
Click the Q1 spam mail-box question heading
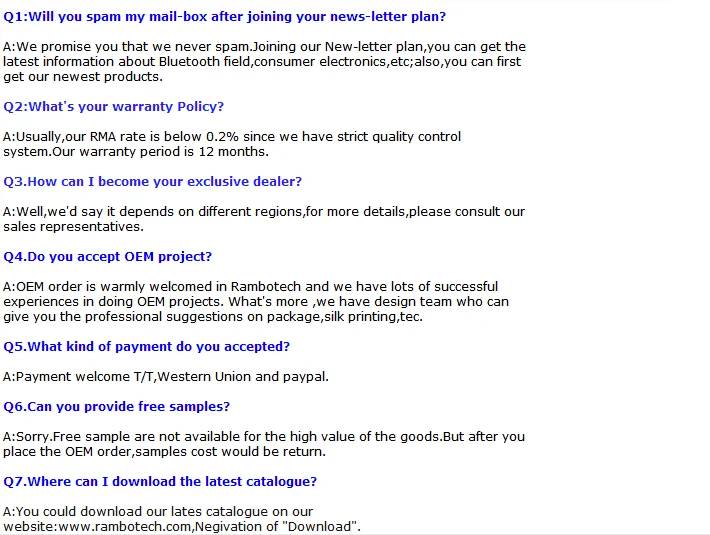(x=224, y=17)
